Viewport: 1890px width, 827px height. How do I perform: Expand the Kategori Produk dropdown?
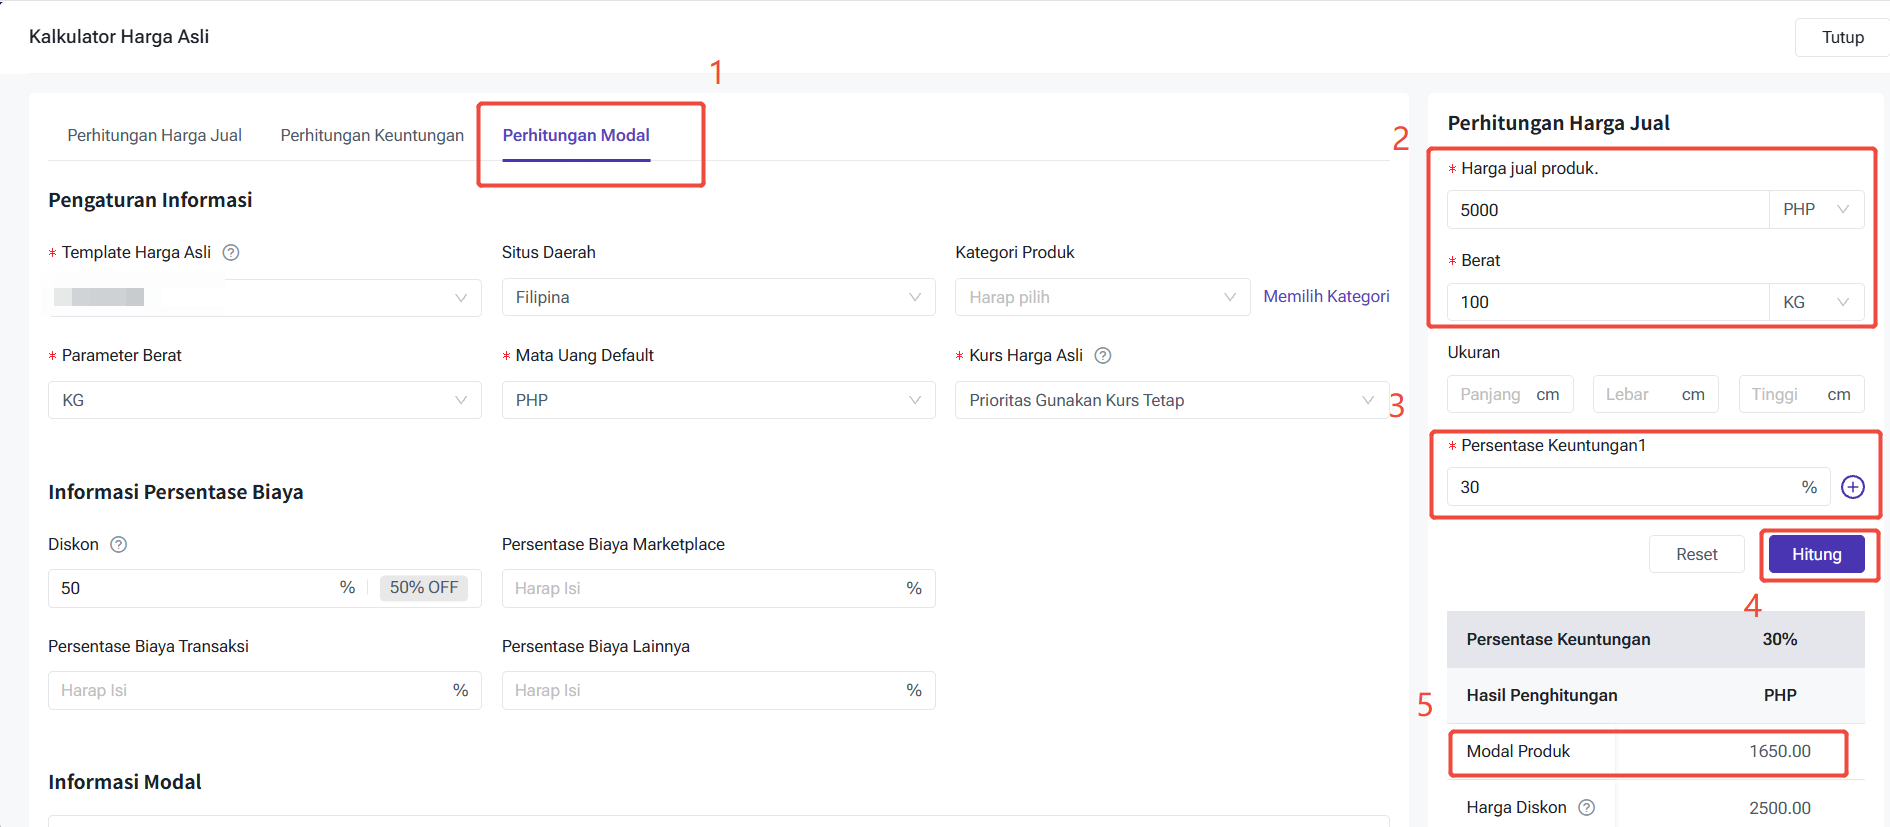[x=1101, y=298]
